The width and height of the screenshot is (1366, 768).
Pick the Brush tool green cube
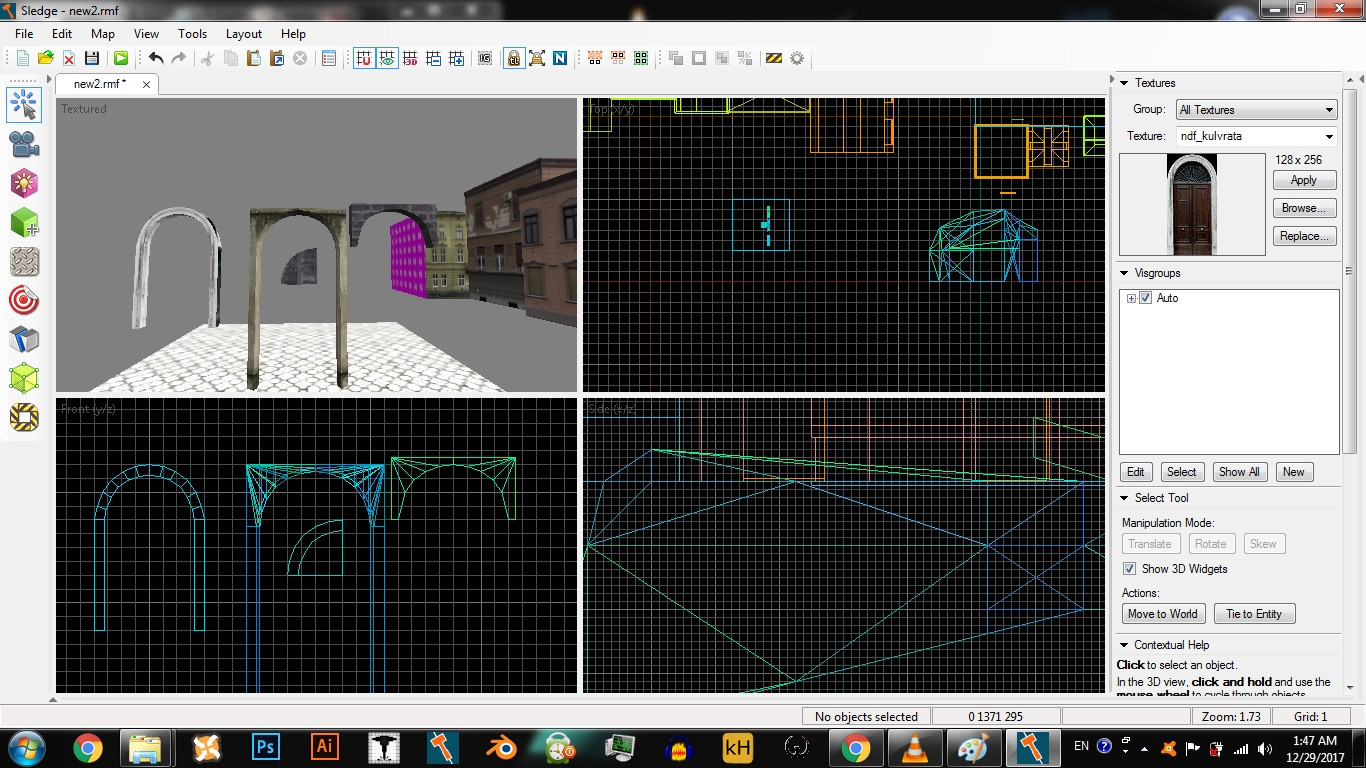point(24,222)
